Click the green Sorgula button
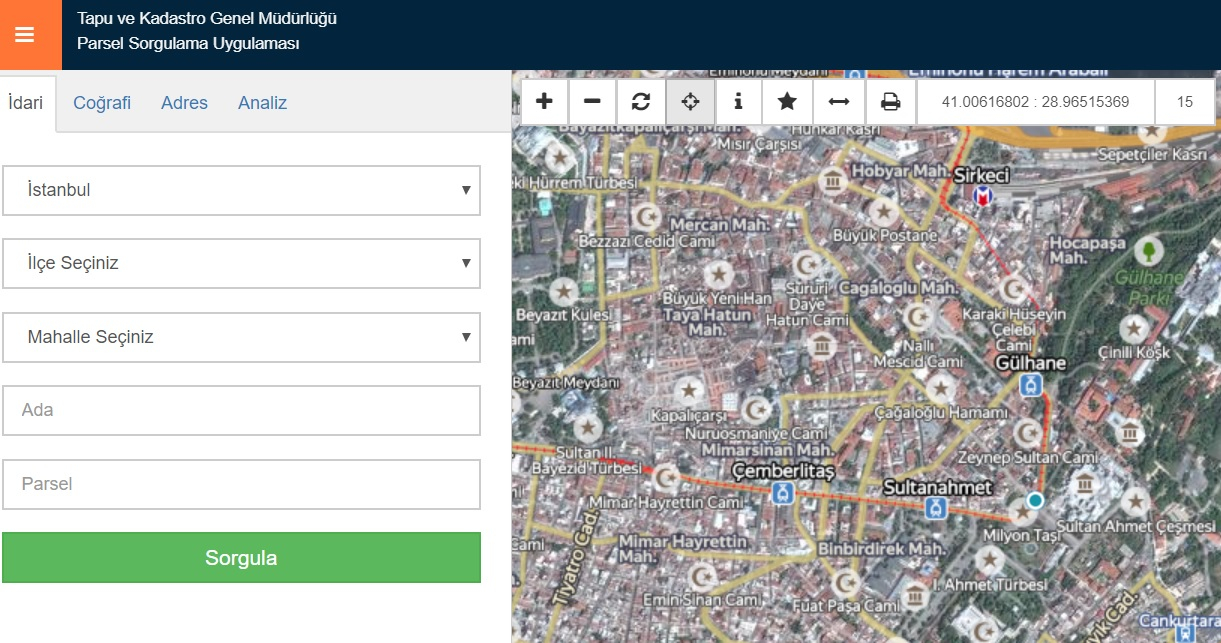1221x643 pixels. coord(241,557)
